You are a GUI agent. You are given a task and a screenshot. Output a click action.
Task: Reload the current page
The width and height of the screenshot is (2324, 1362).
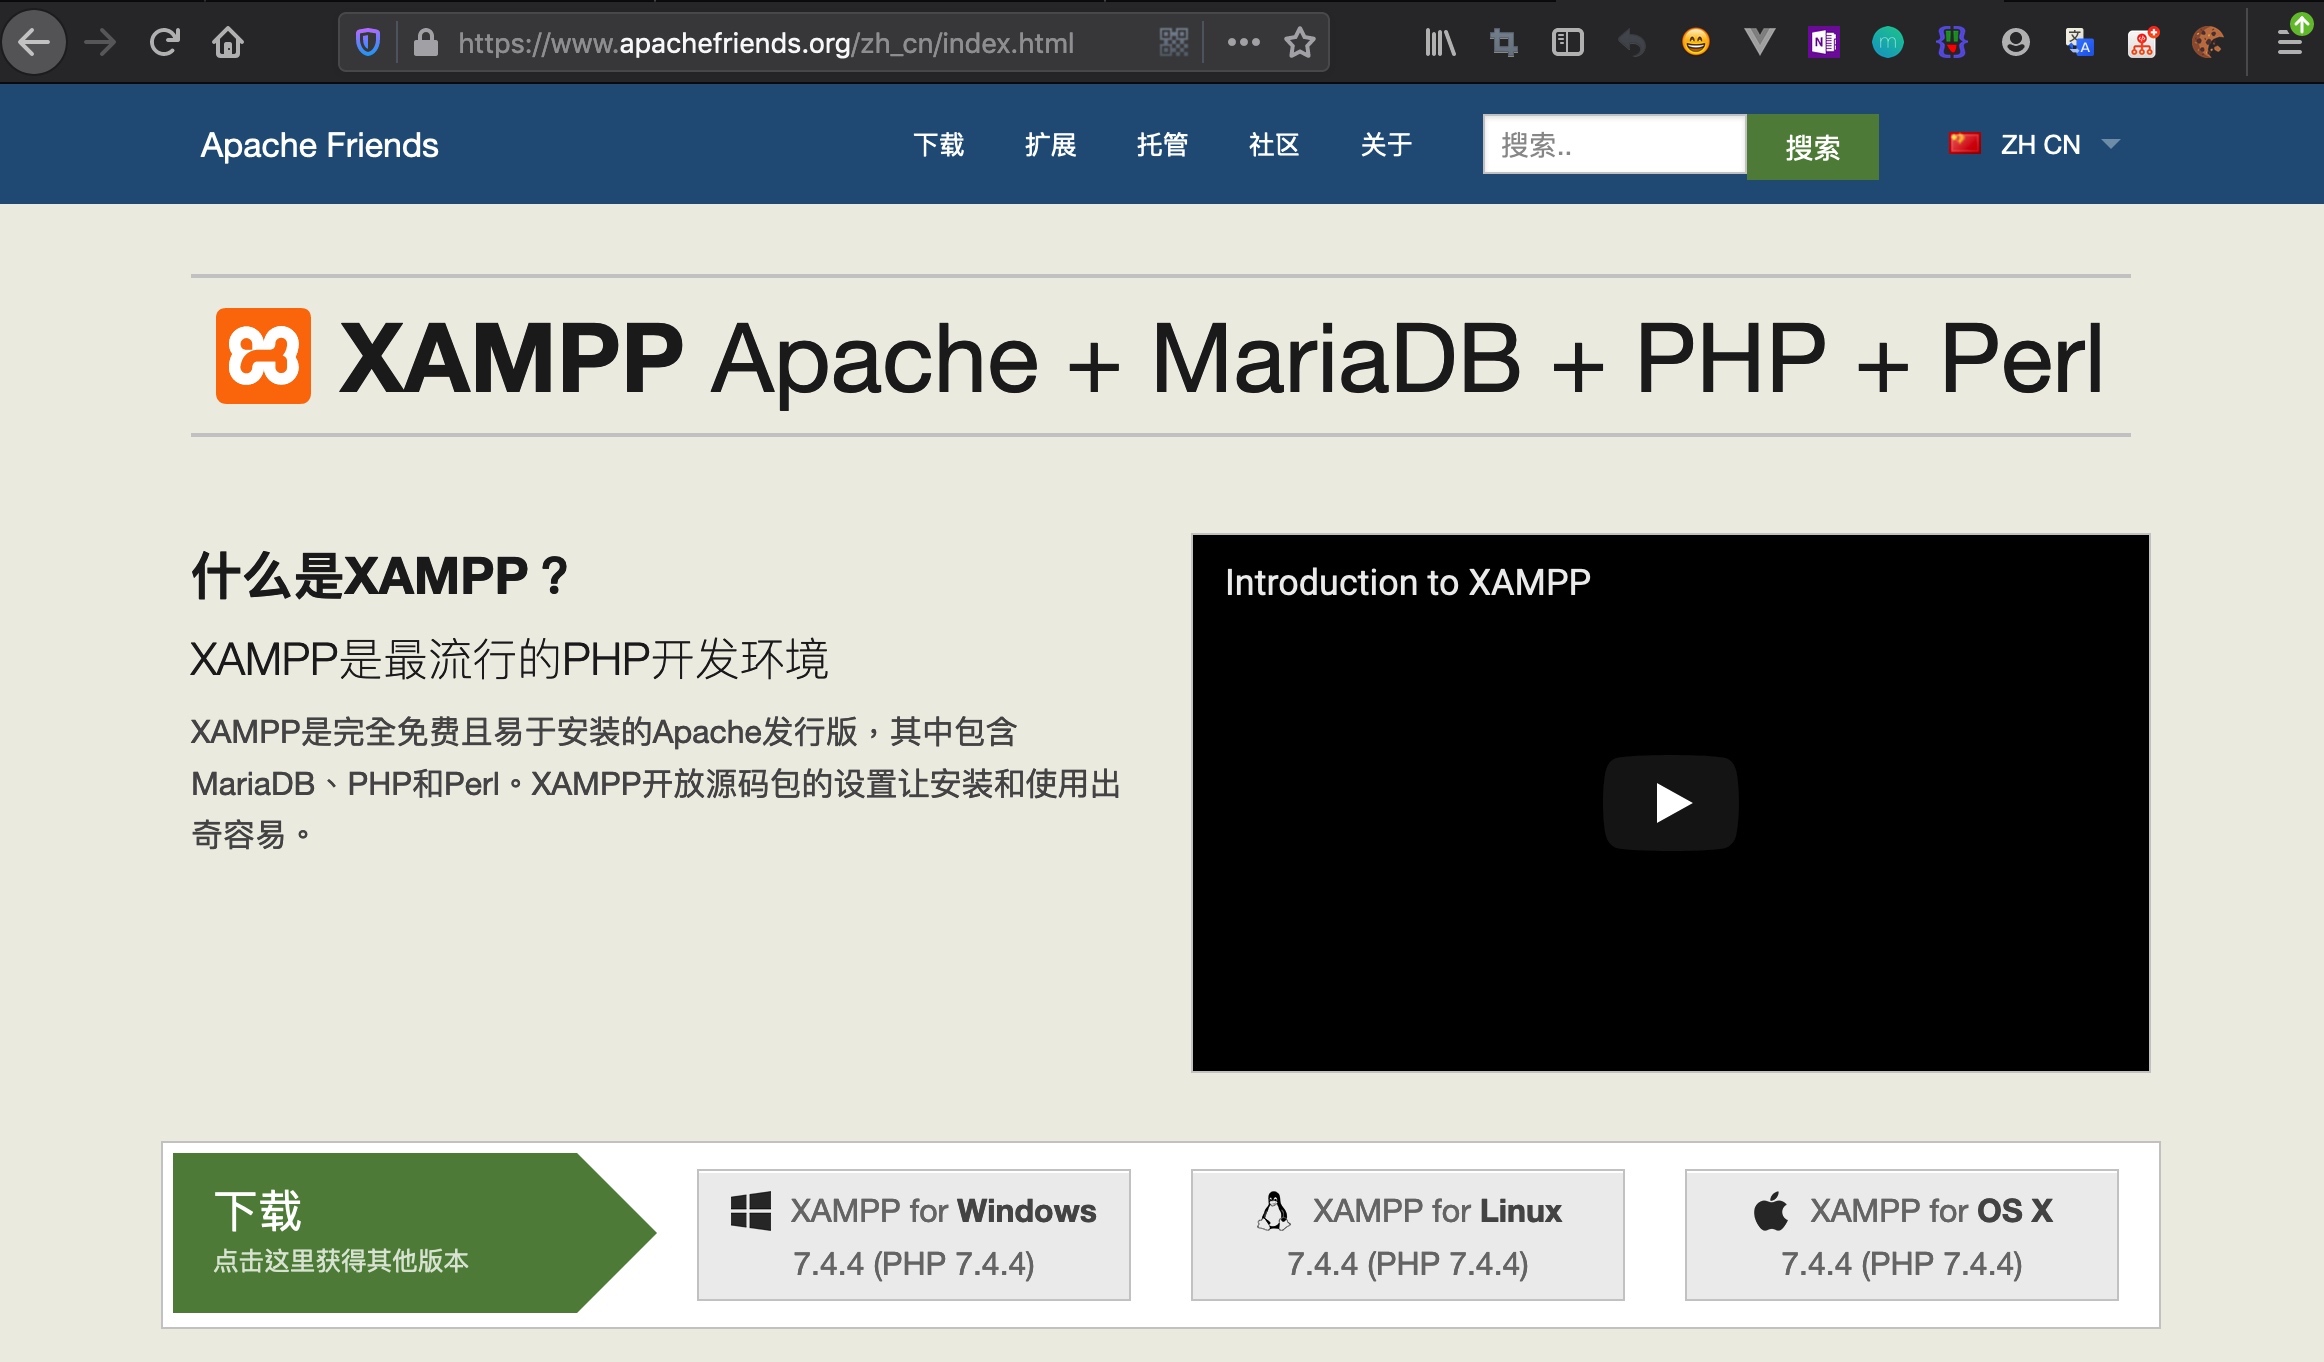(x=164, y=42)
